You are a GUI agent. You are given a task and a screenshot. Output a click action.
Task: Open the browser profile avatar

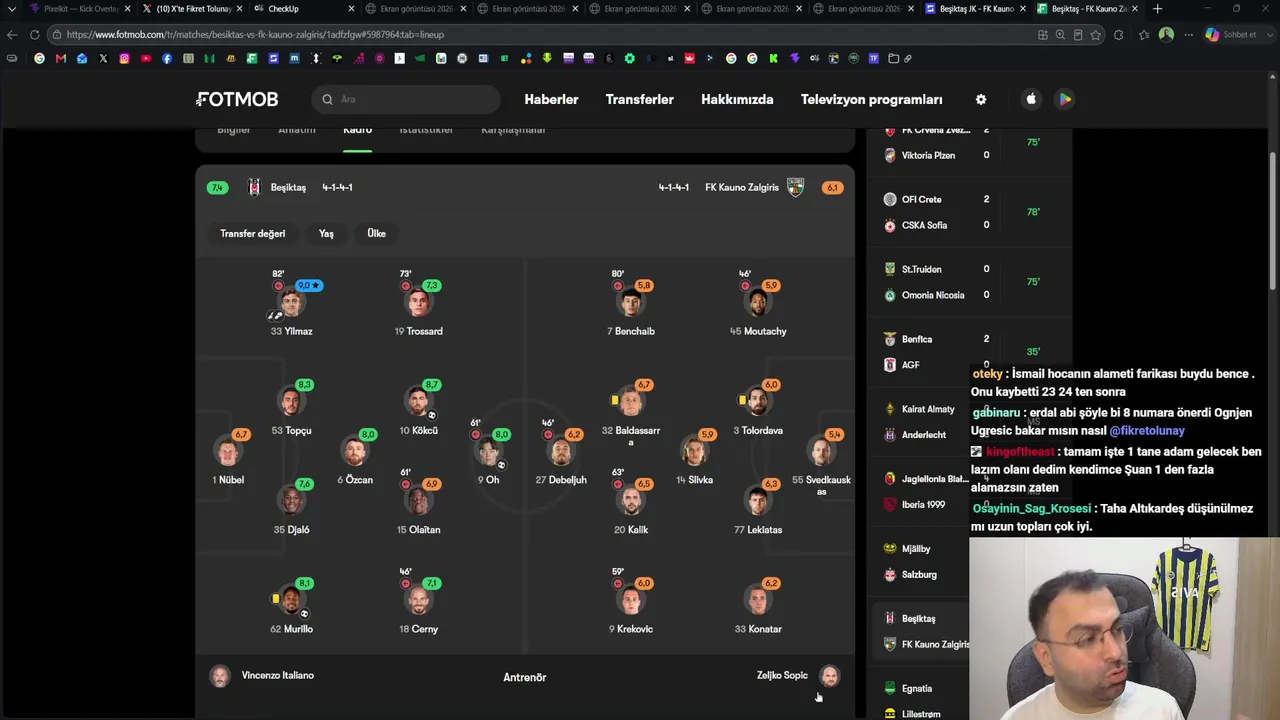1166,34
